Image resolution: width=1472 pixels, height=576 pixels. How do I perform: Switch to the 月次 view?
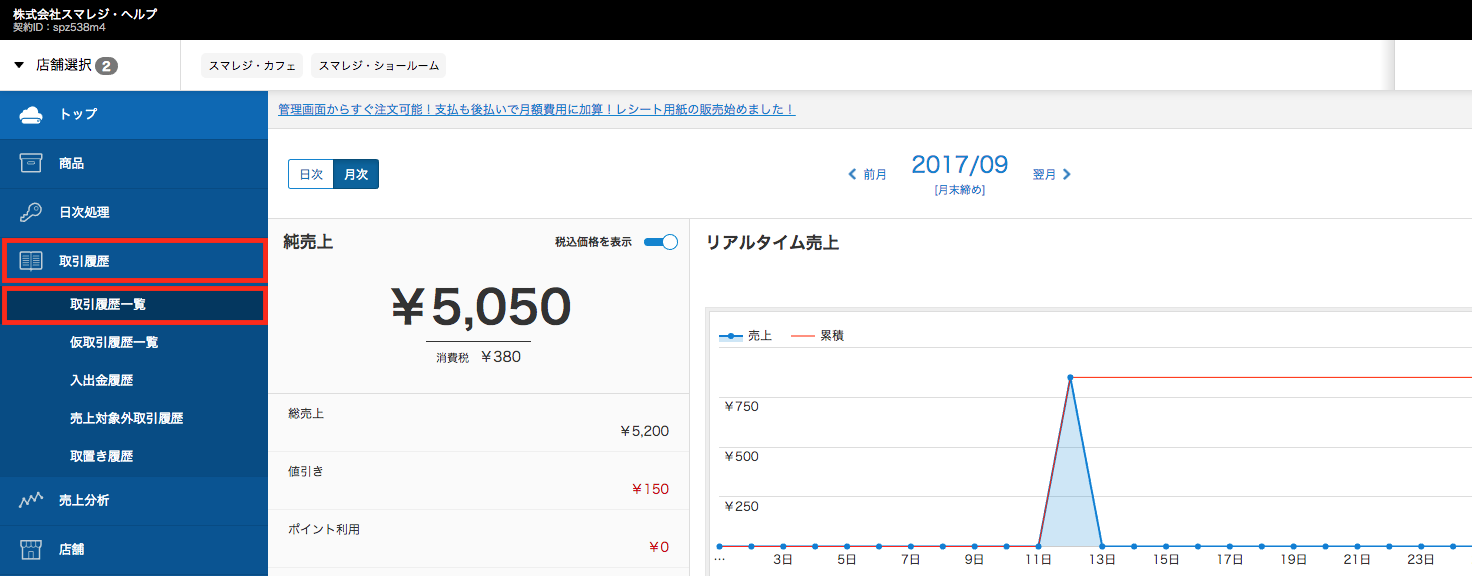[x=356, y=174]
